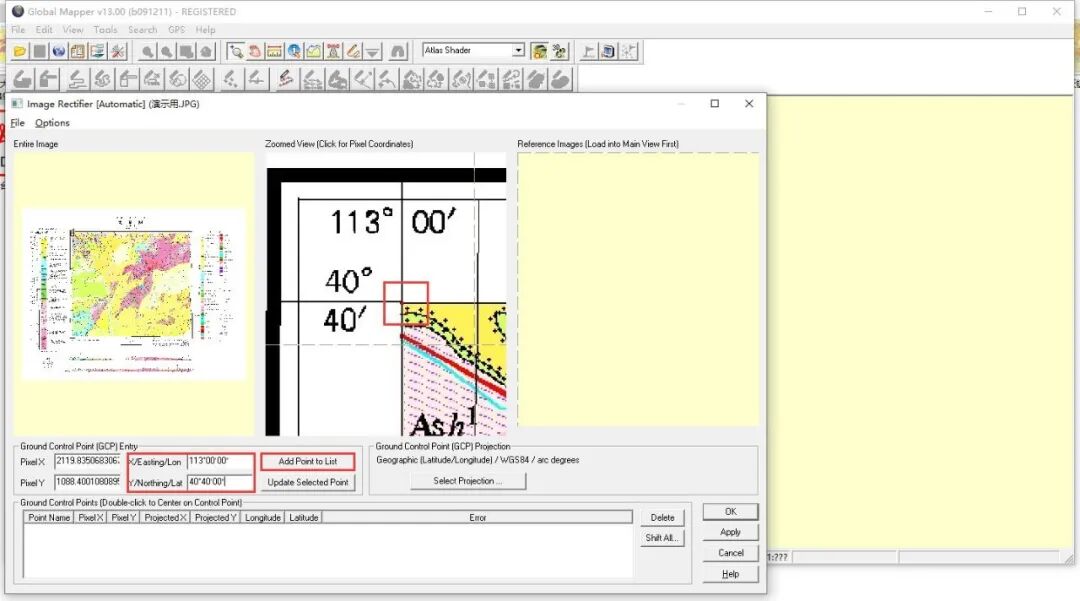Select the Measure ruler tool
Viewport: 1080px width, 601px height.
tap(274, 52)
